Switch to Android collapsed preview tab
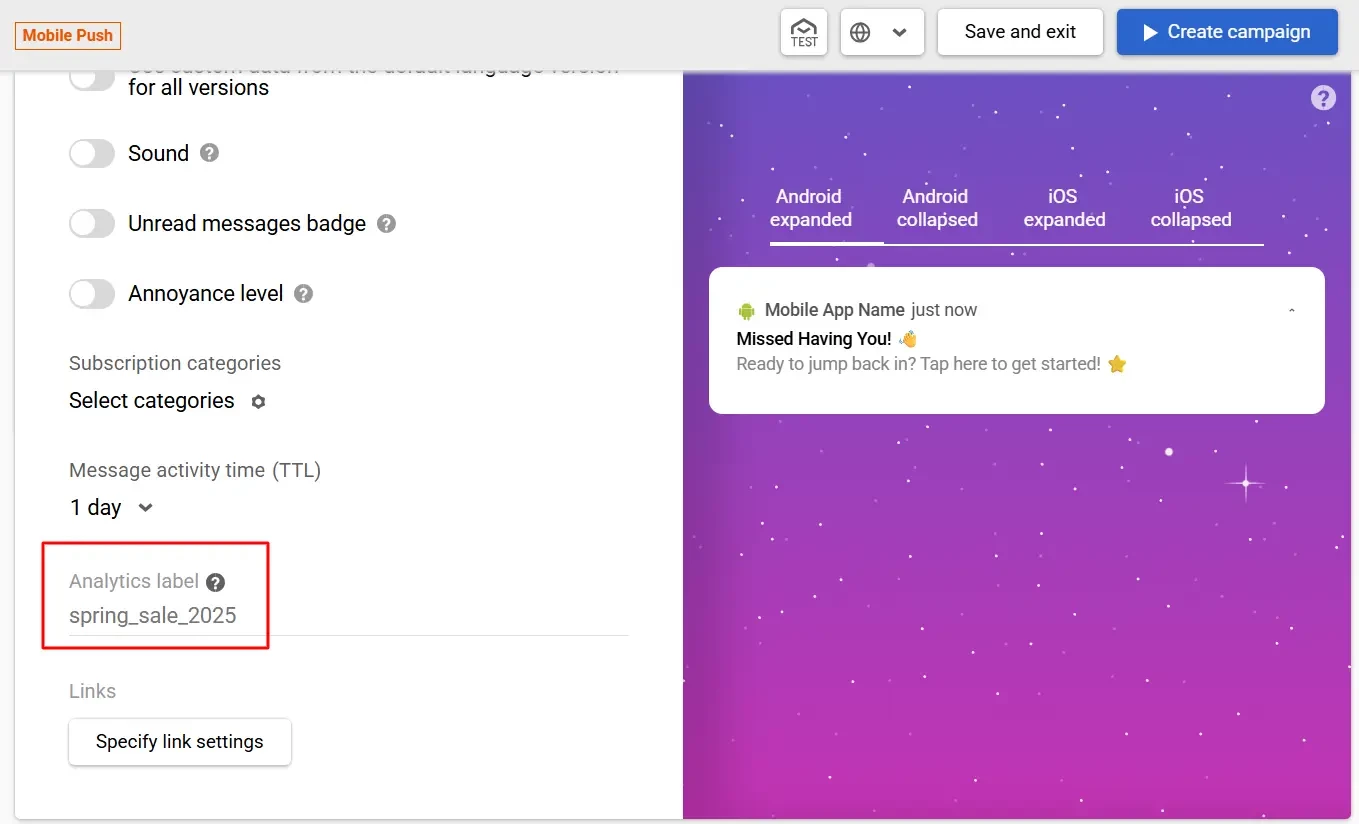Screen dimensions: 1359x824 click(937, 208)
